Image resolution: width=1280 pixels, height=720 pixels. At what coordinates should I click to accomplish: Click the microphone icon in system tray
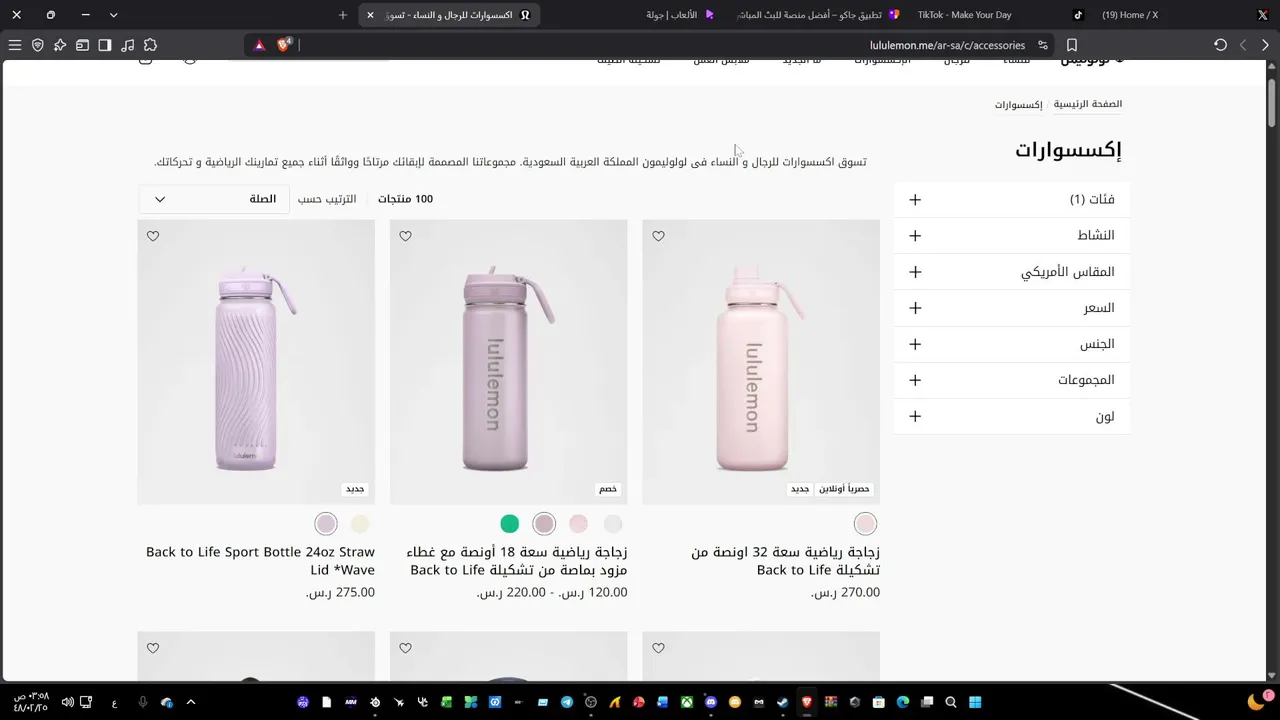coord(142,702)
